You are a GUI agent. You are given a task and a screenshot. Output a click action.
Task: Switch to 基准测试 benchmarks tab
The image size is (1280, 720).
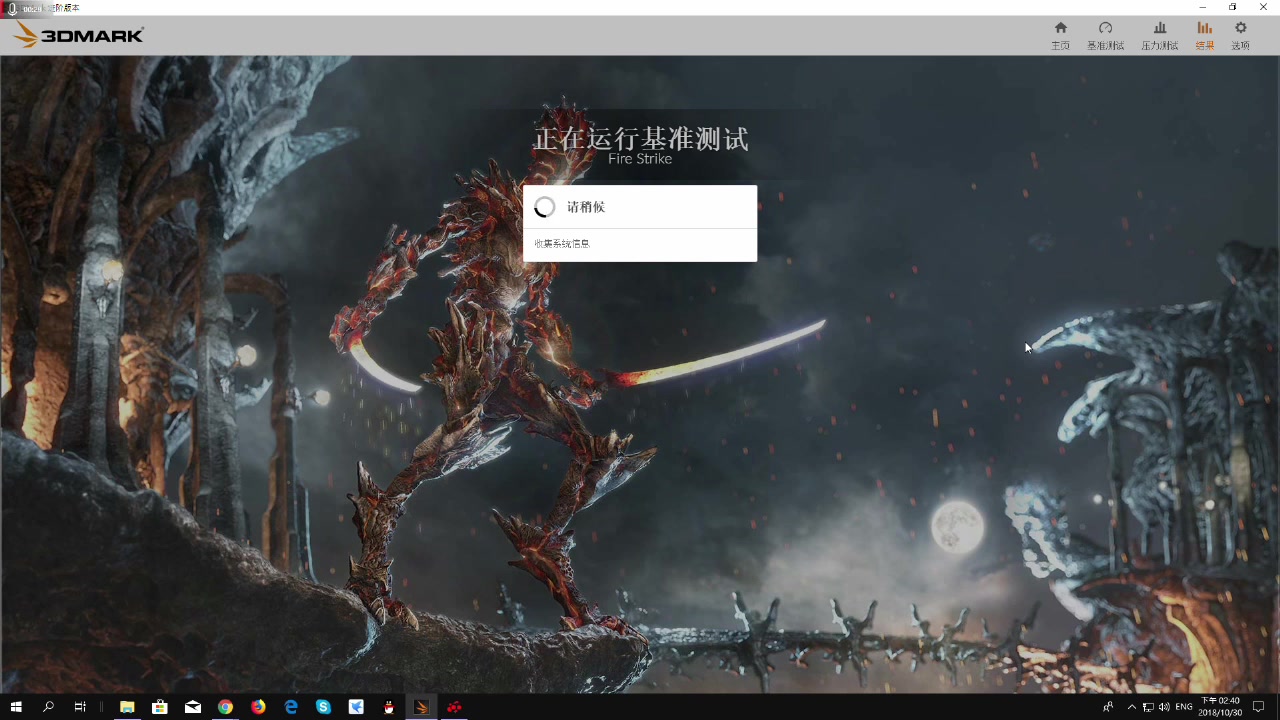pyautogui.click(x=1105, y=36)
